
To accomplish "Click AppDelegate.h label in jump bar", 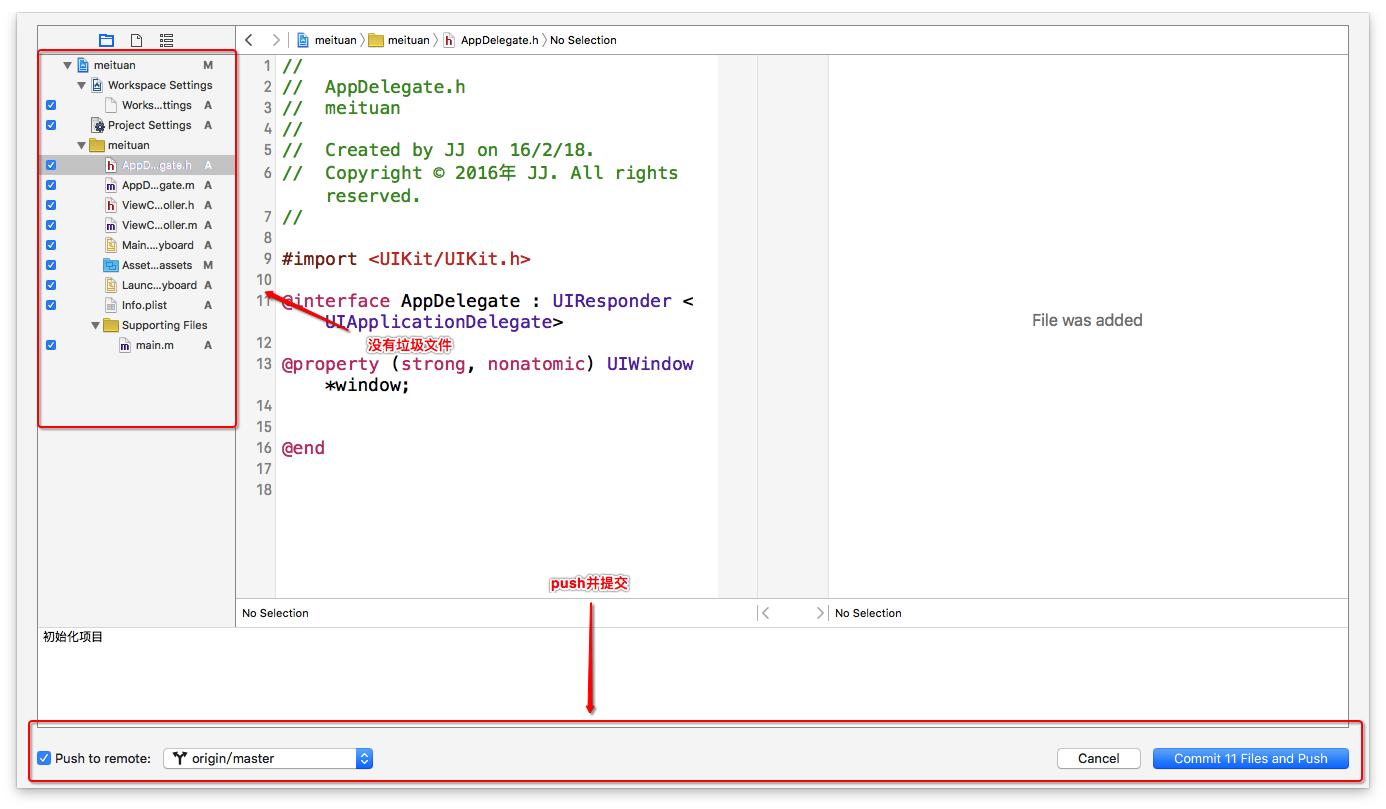I will [x=499, y=40].
